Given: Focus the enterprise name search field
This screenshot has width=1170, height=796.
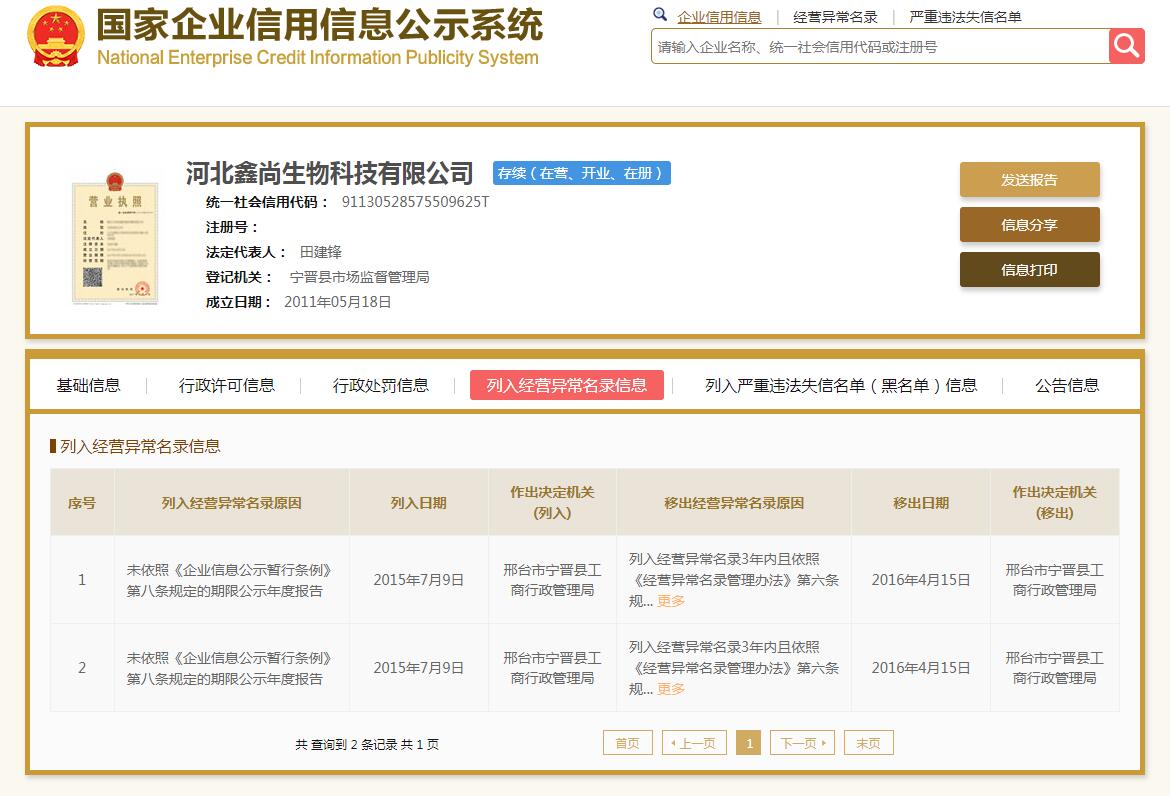Looking at the screenshot, I should (880, 46).
